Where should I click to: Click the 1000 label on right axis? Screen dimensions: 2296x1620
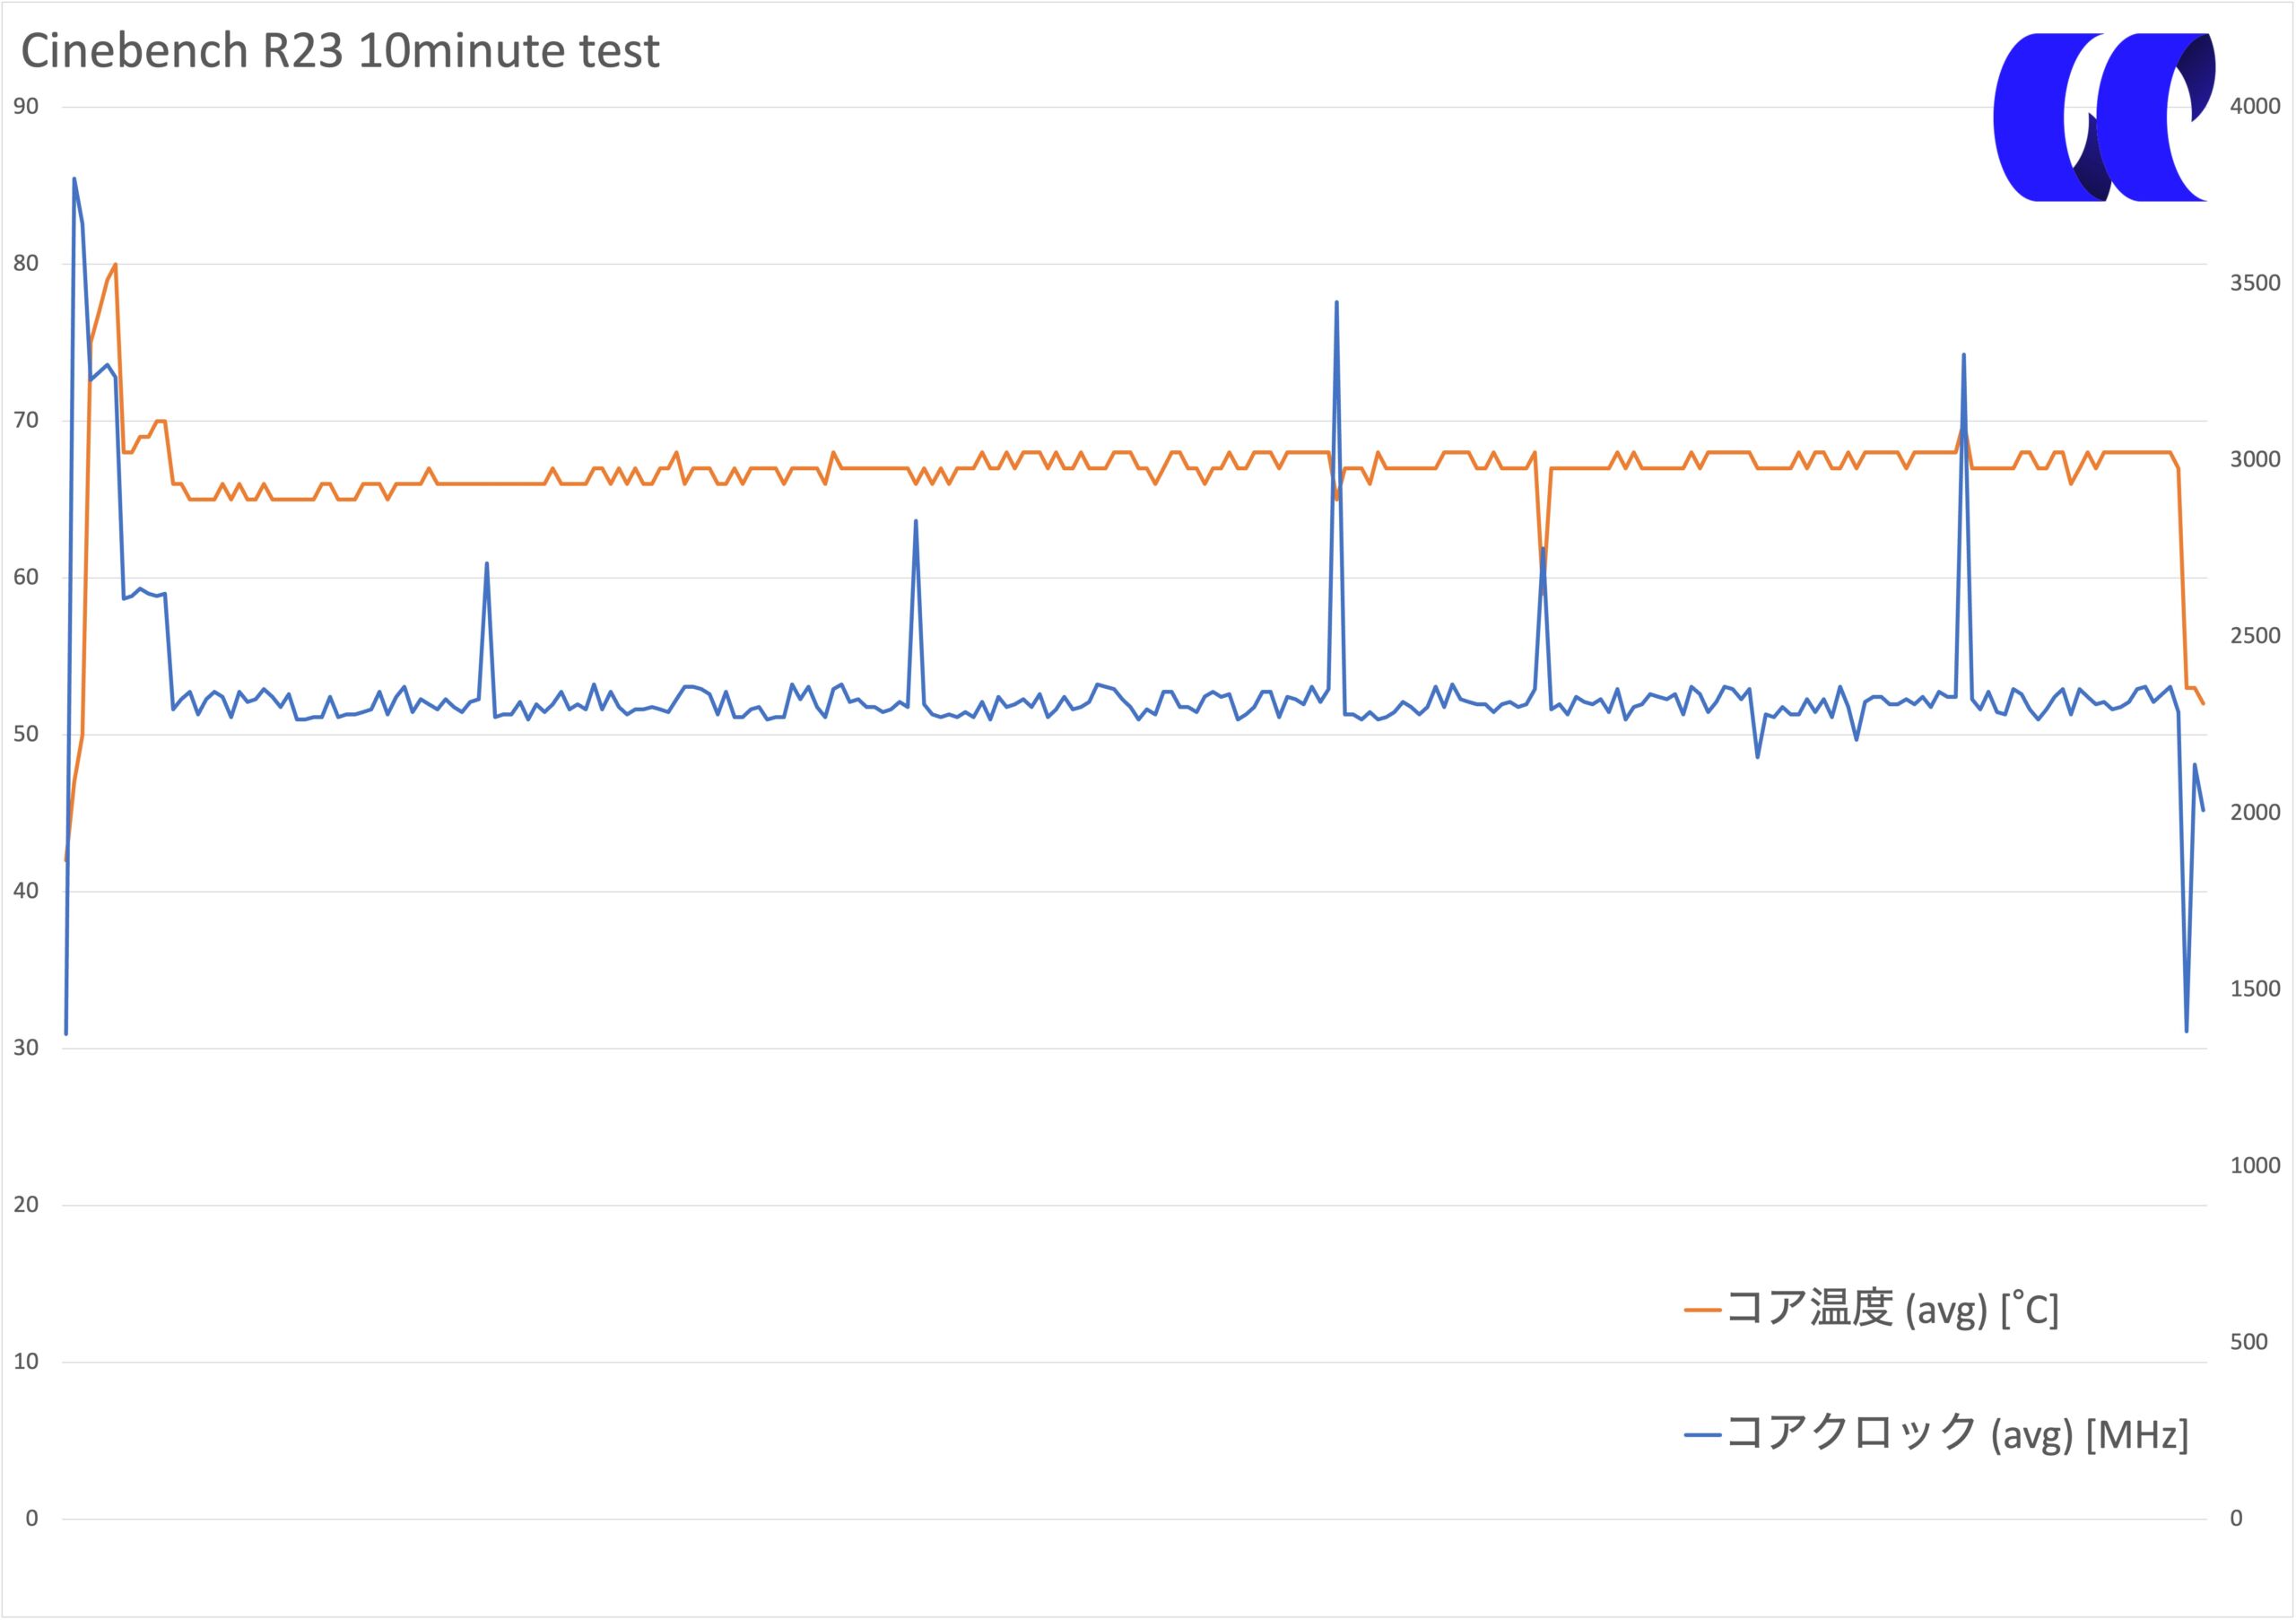click(2255, 1165)
